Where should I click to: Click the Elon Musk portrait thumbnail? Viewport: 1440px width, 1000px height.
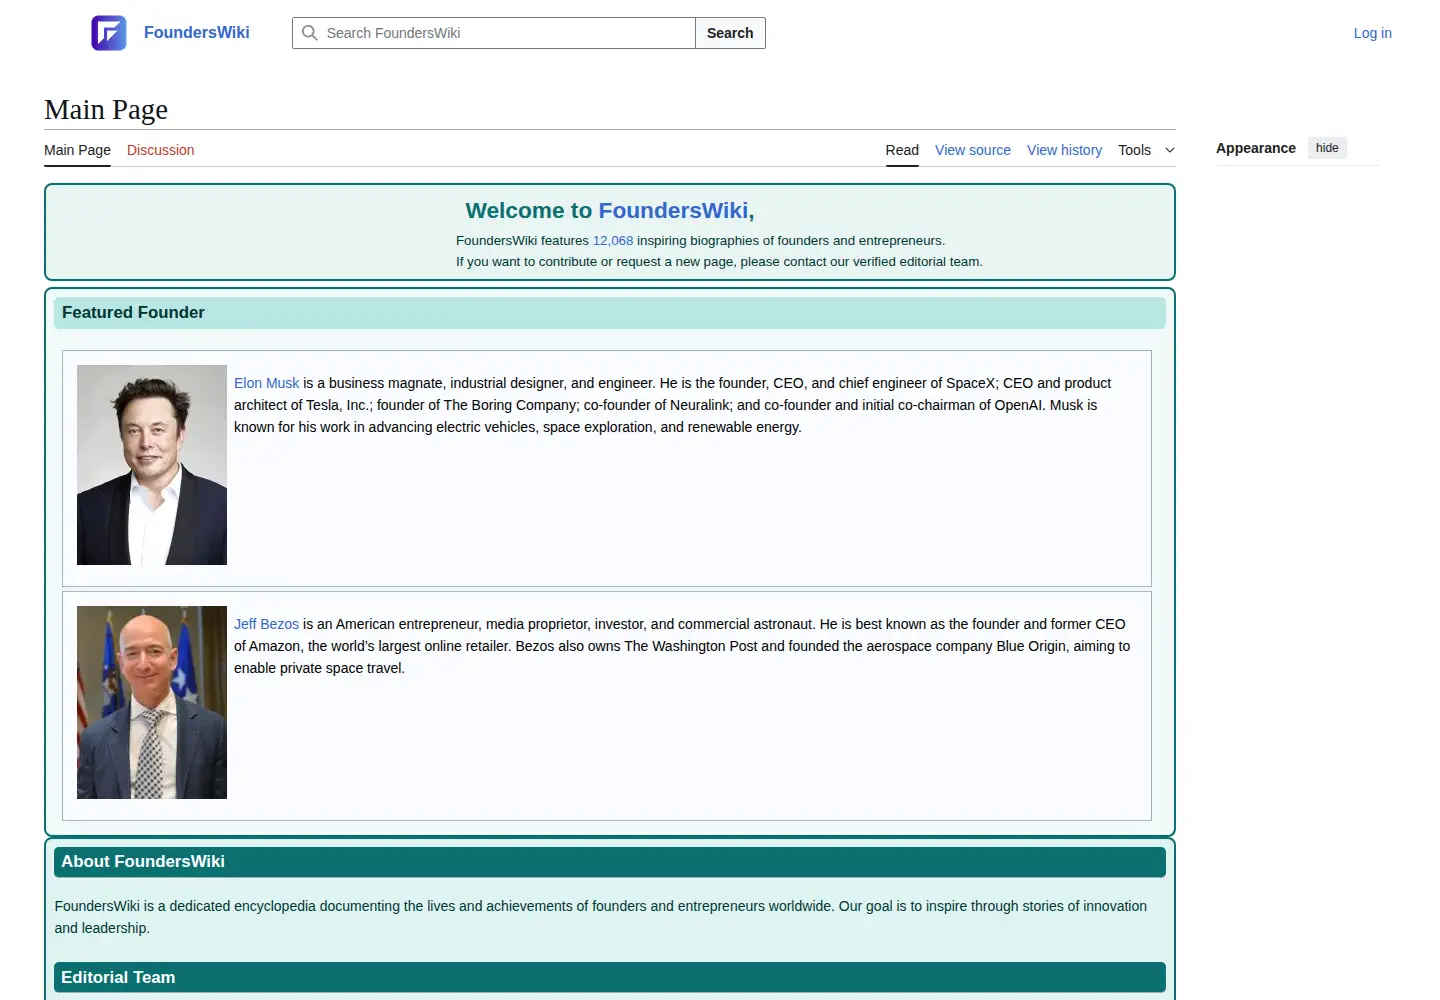pyautogui.click(x=152, y=465)
